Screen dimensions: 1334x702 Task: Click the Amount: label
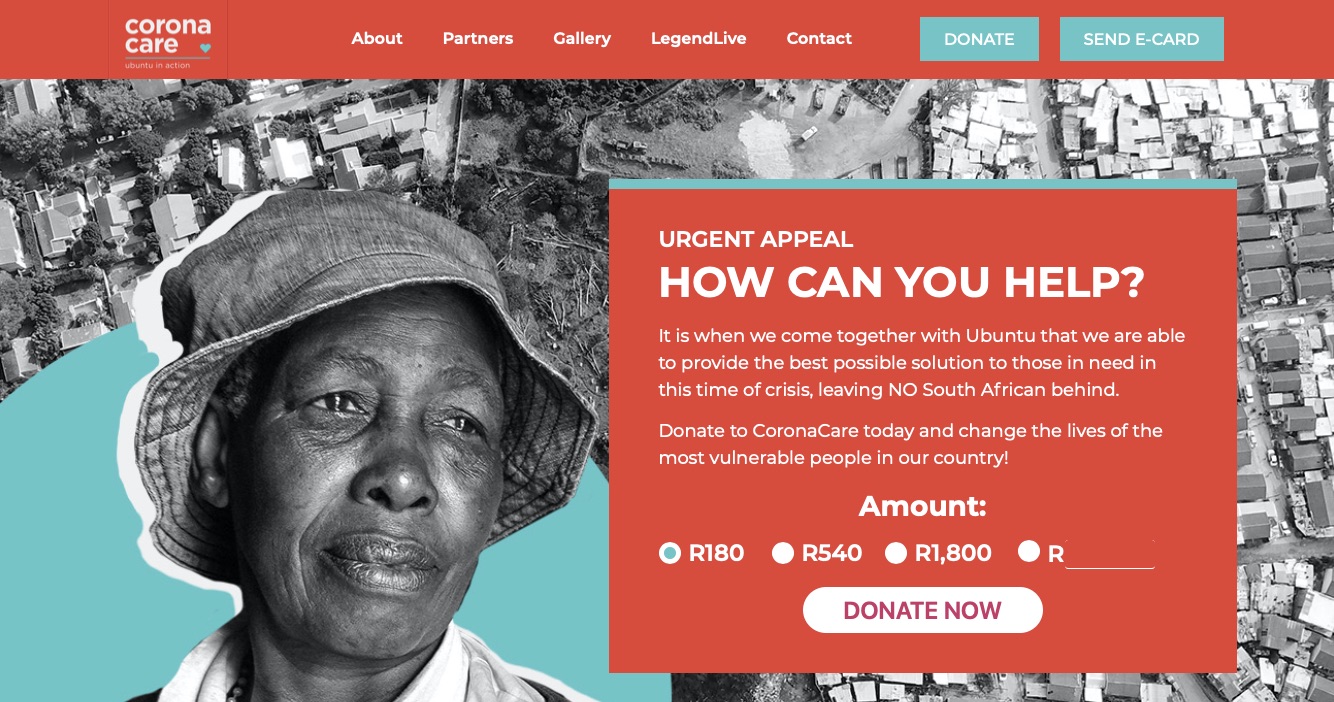922,507
